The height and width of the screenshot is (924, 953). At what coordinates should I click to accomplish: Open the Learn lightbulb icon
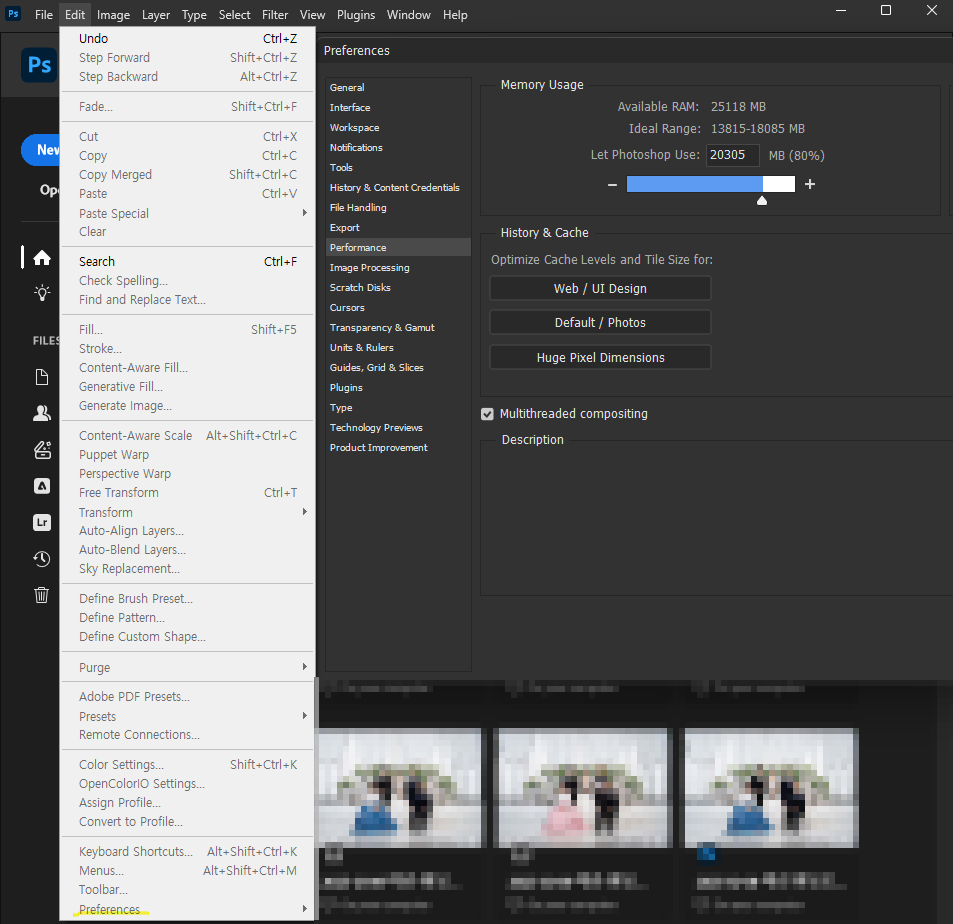coord(41,293)
